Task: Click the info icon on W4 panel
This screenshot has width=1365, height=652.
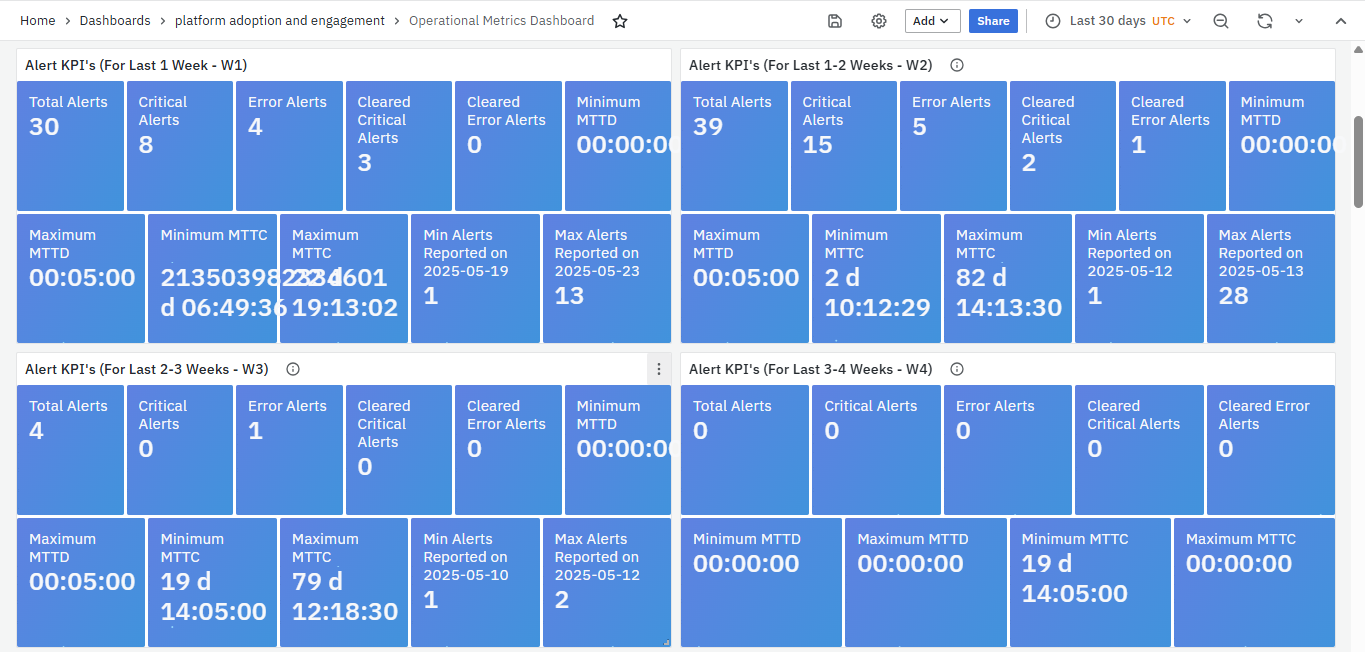Action: (x=957, y=369)
